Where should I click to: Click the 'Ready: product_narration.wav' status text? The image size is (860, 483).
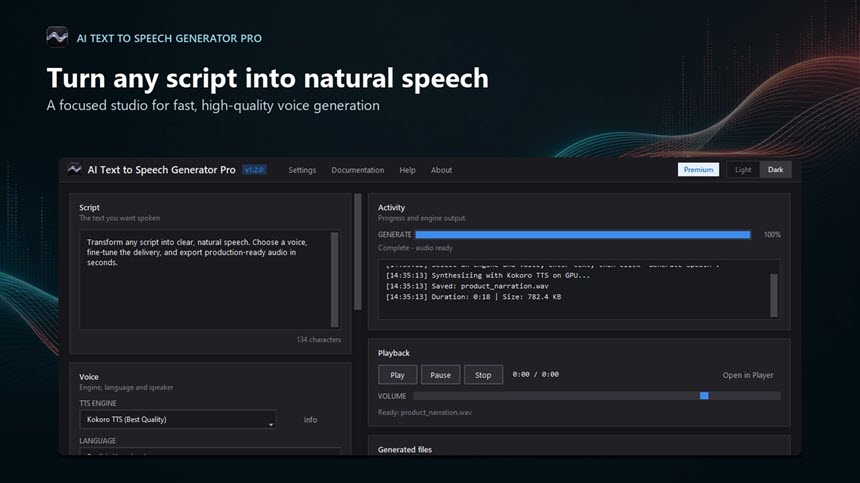425,412
